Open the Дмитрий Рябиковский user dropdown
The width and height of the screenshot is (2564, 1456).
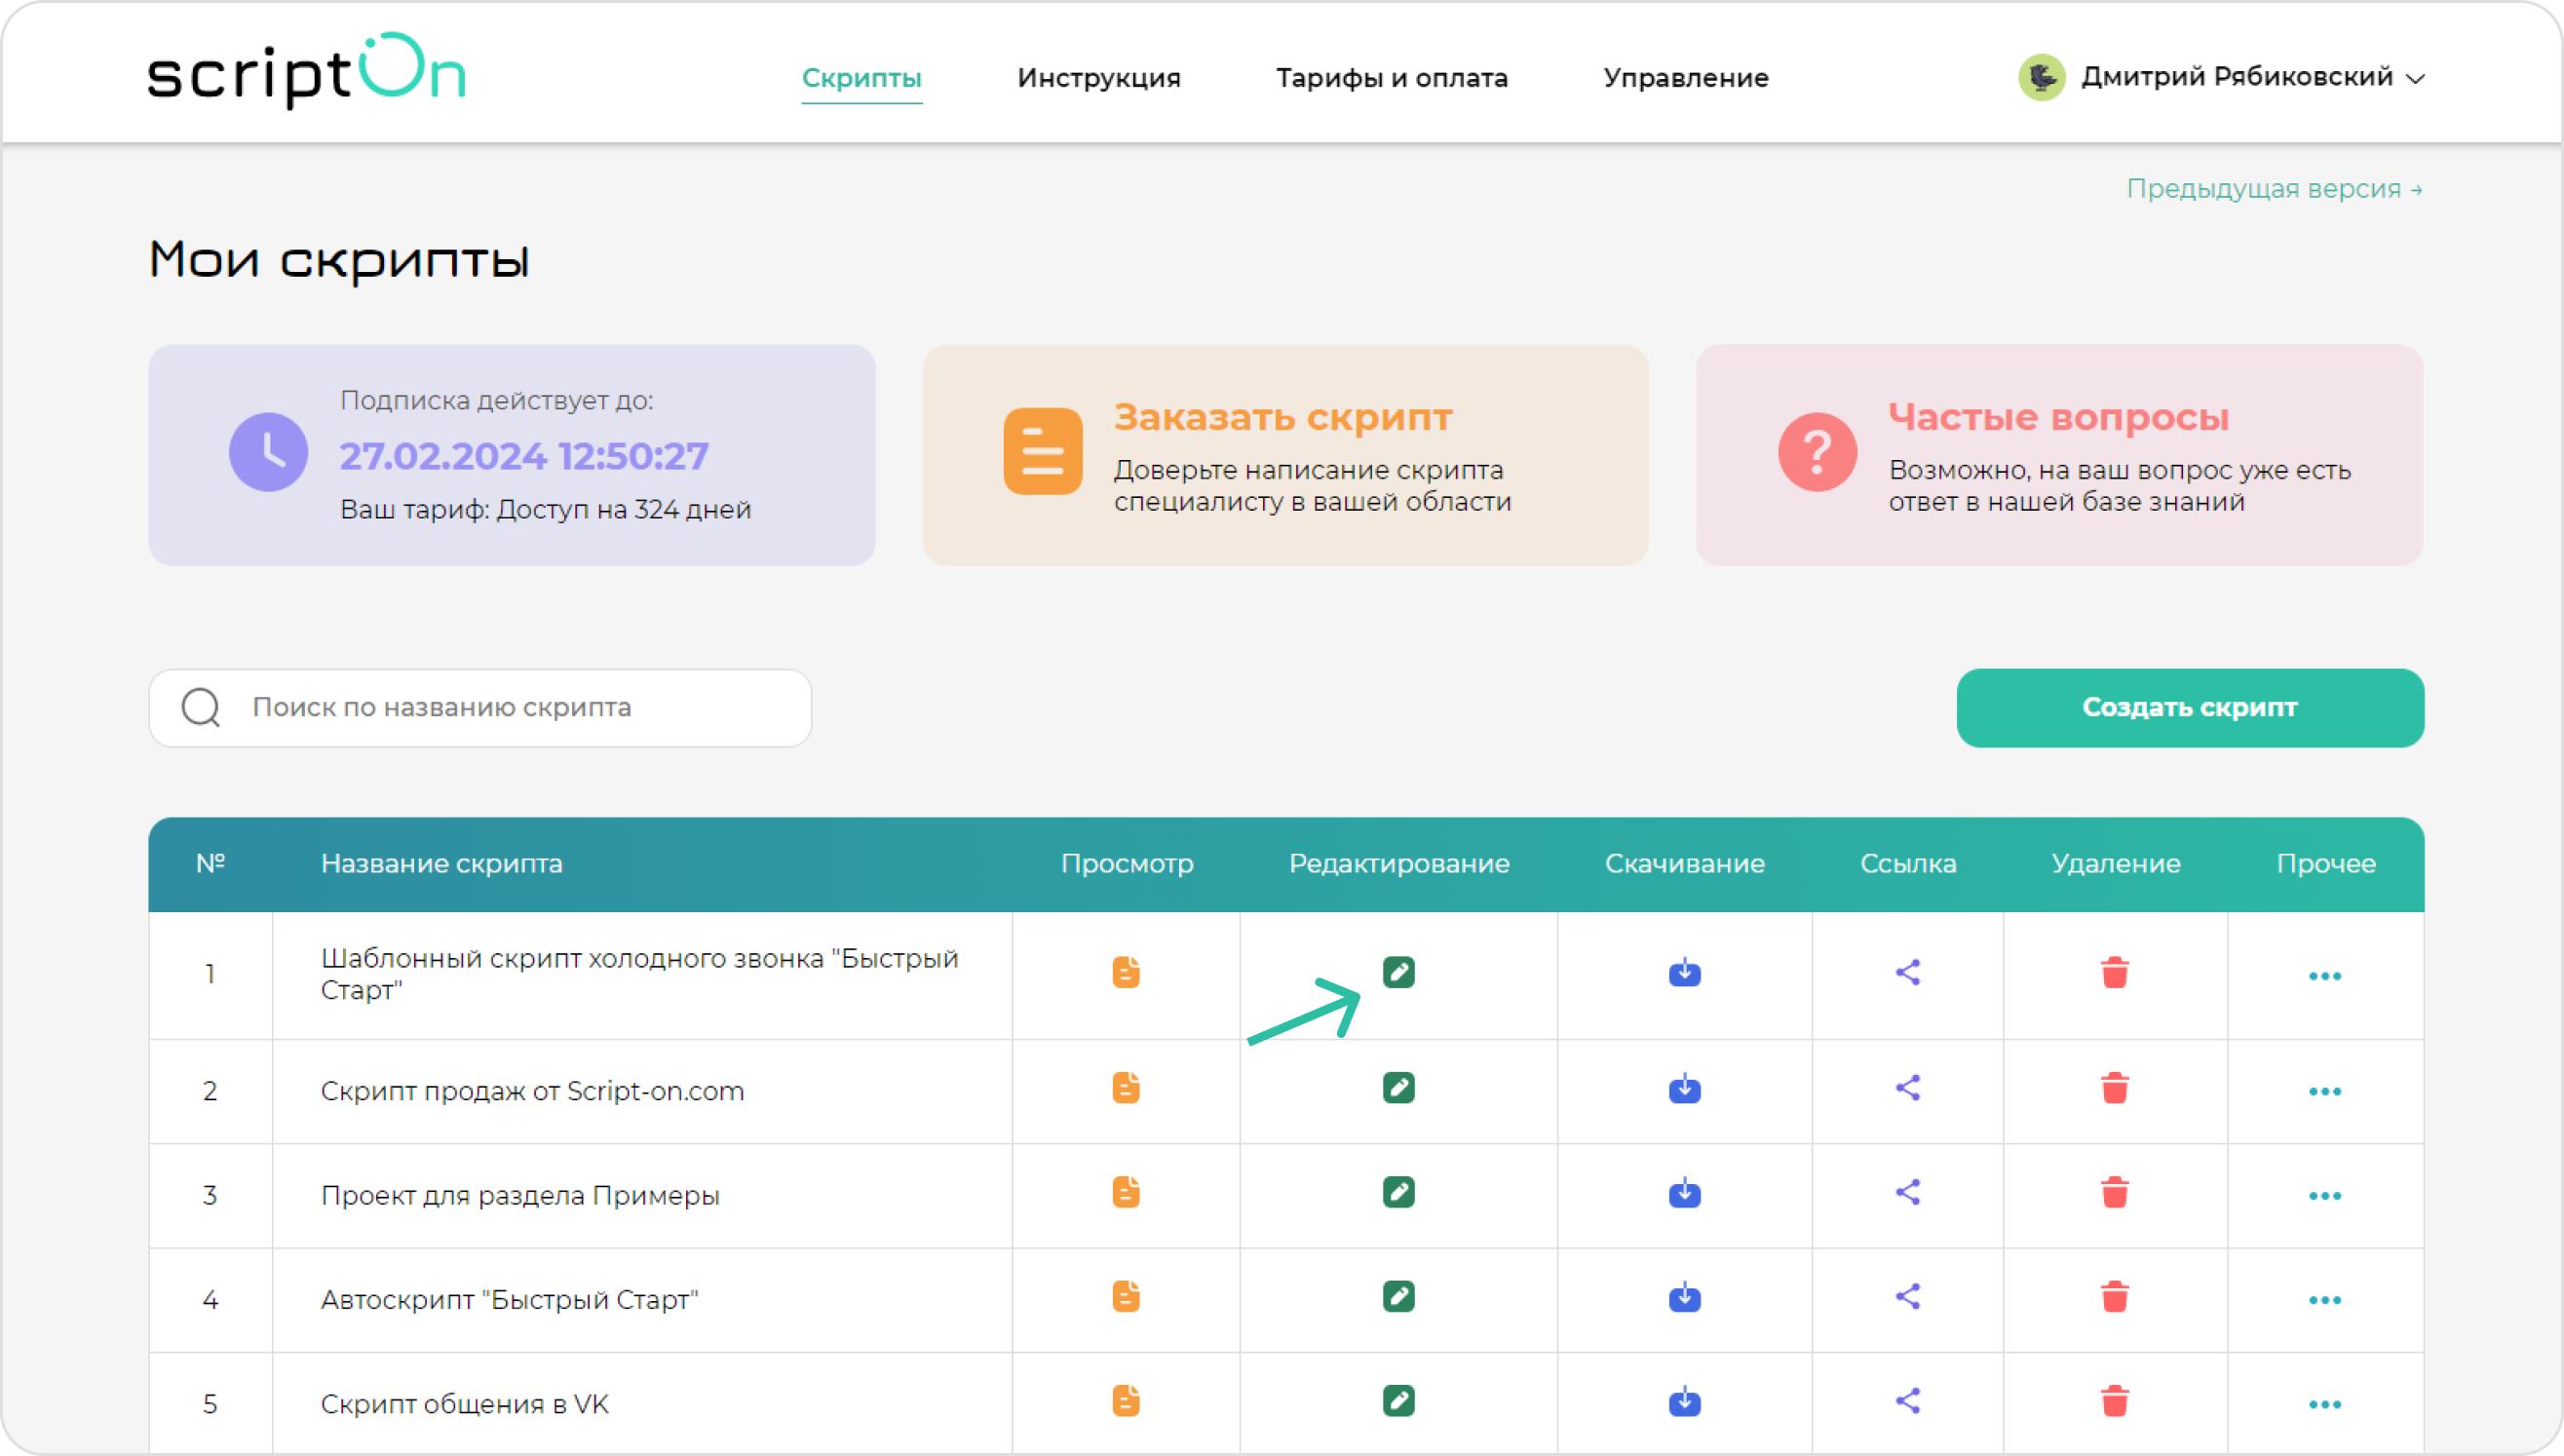tap(2222, 77)
